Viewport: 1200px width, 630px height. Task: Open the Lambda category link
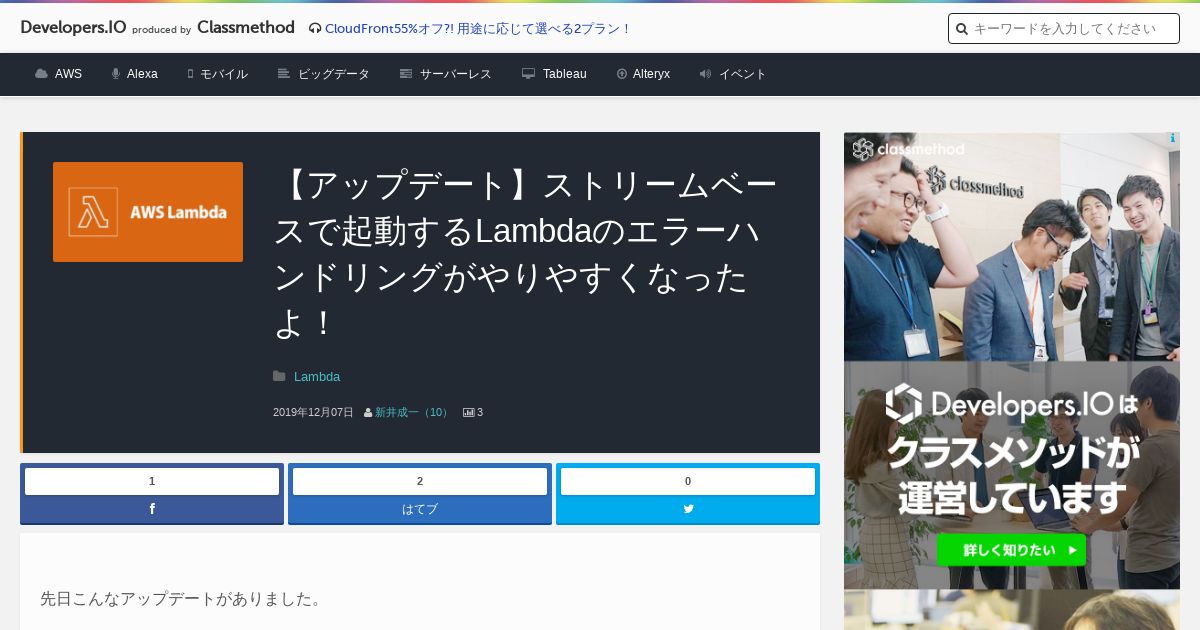pos(317,377)
